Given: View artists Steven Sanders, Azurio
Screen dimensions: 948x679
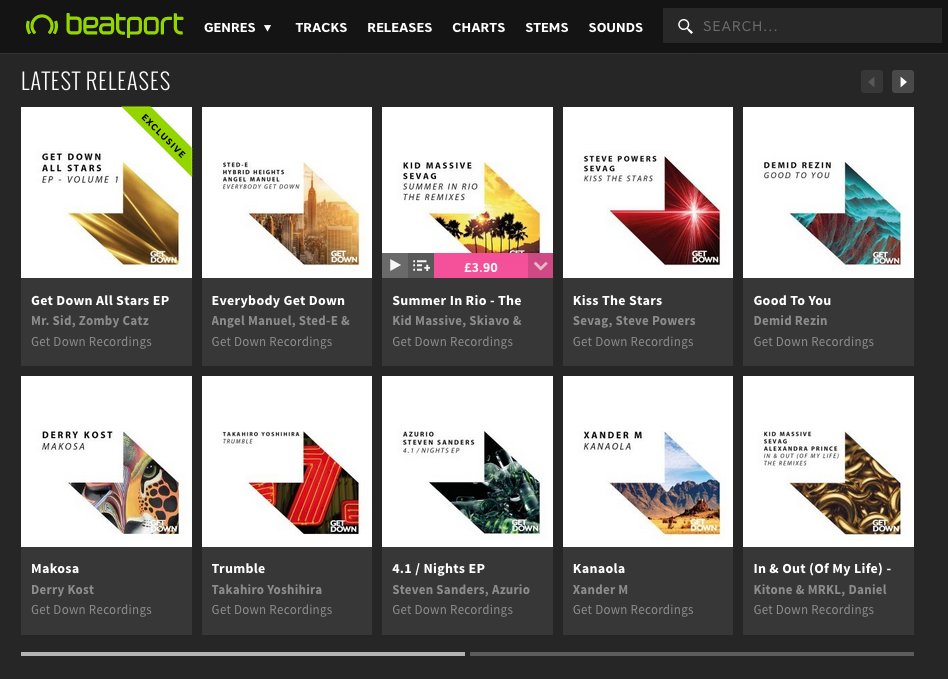Looking at the screenshot, I should click(461, 590).
